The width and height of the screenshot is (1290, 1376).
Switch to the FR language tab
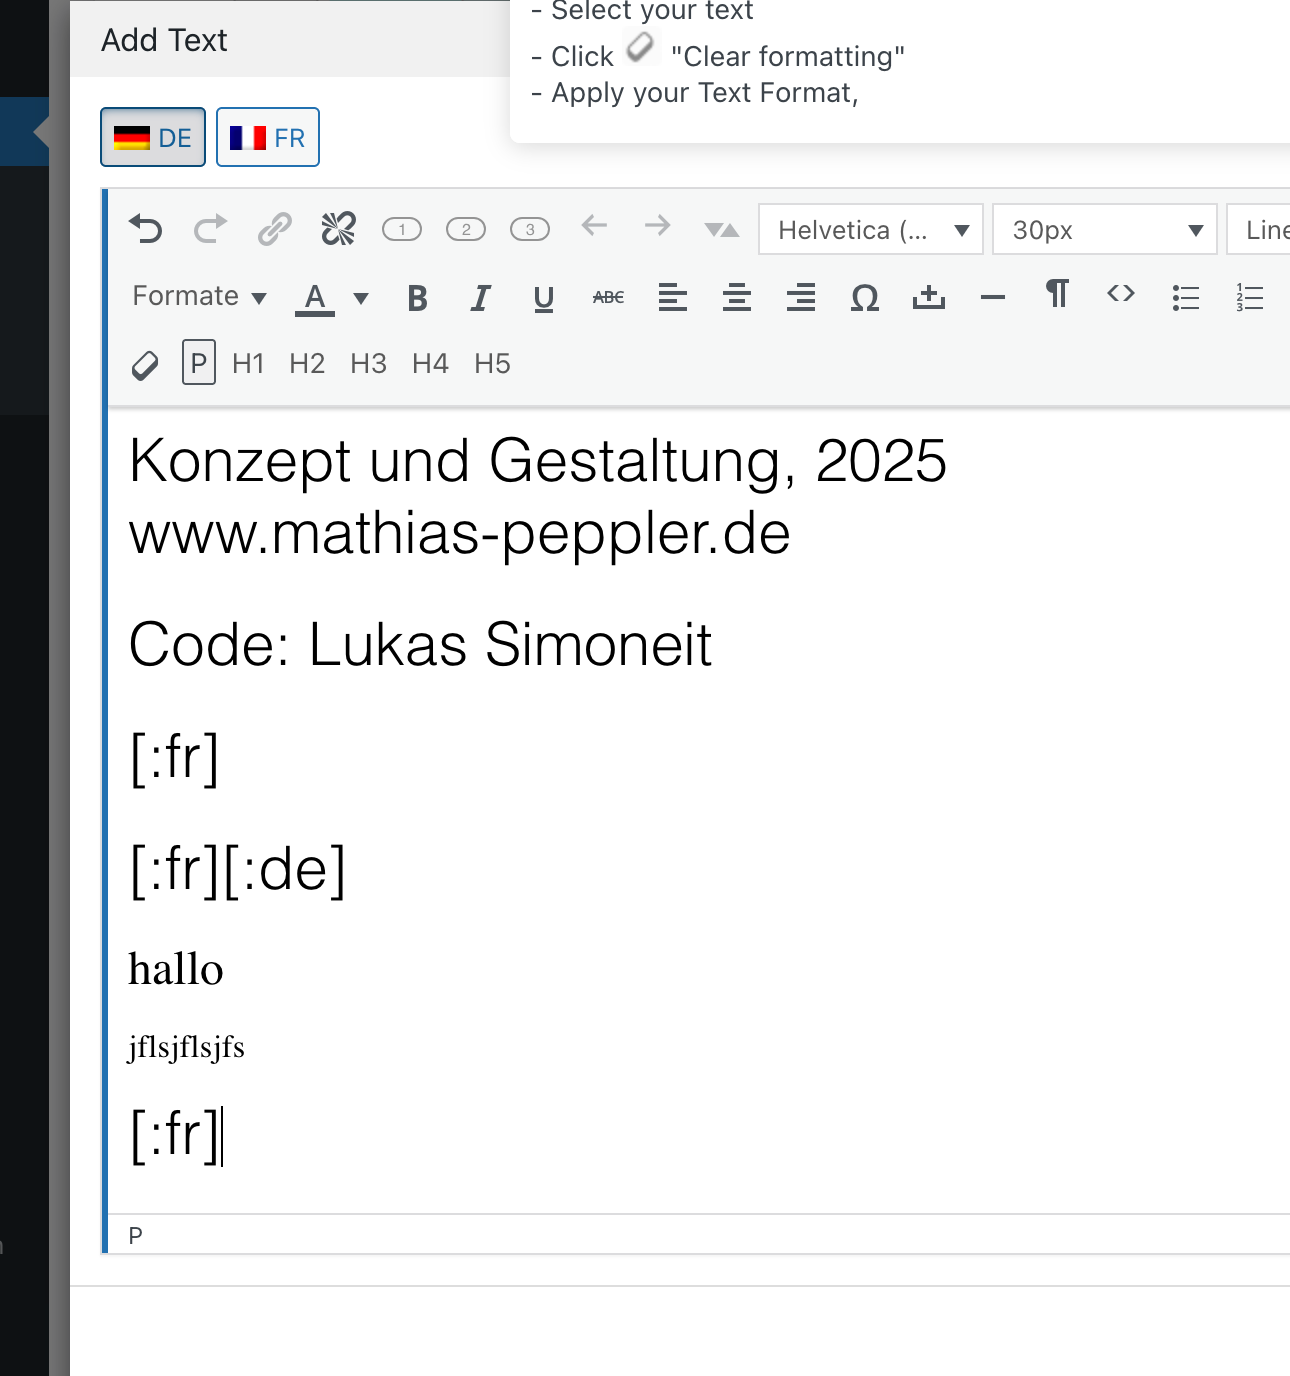click(268, 137)
